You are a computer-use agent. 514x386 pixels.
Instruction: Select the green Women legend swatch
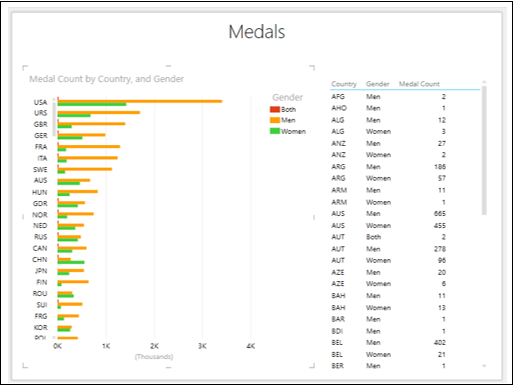275,131
